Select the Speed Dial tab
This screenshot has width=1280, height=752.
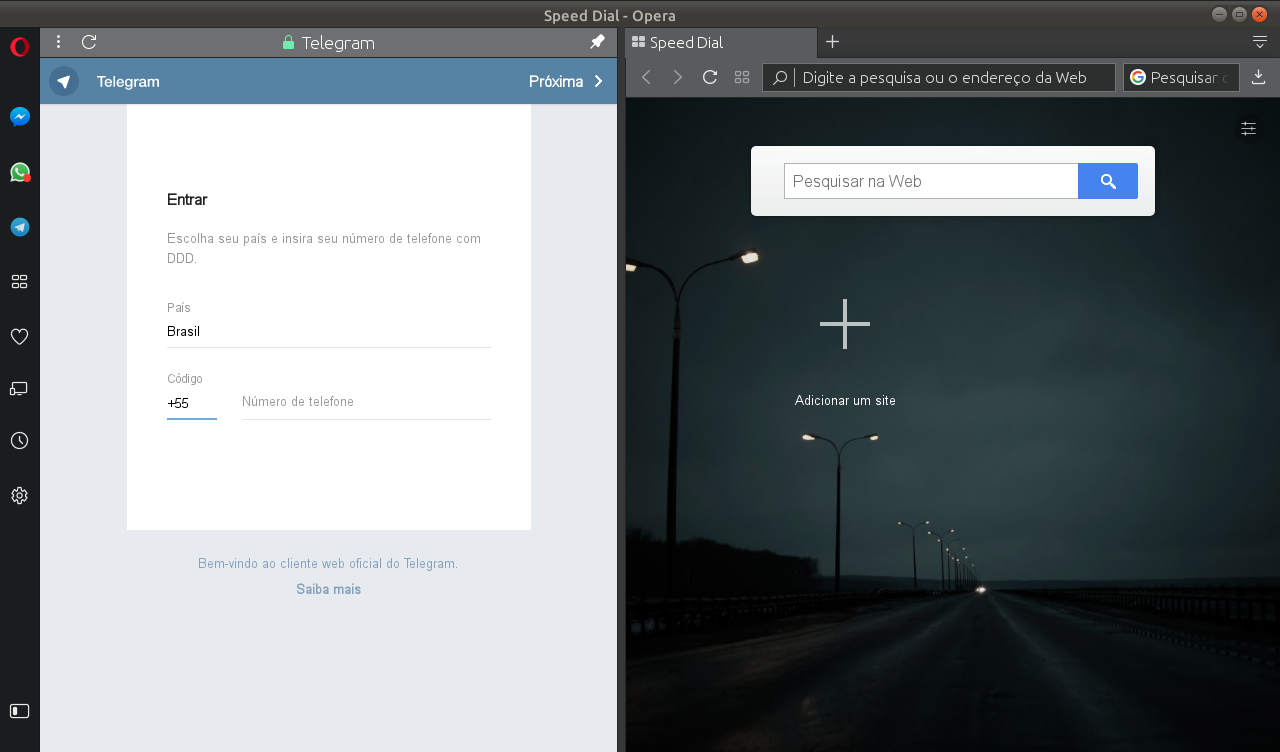[722, 43]
